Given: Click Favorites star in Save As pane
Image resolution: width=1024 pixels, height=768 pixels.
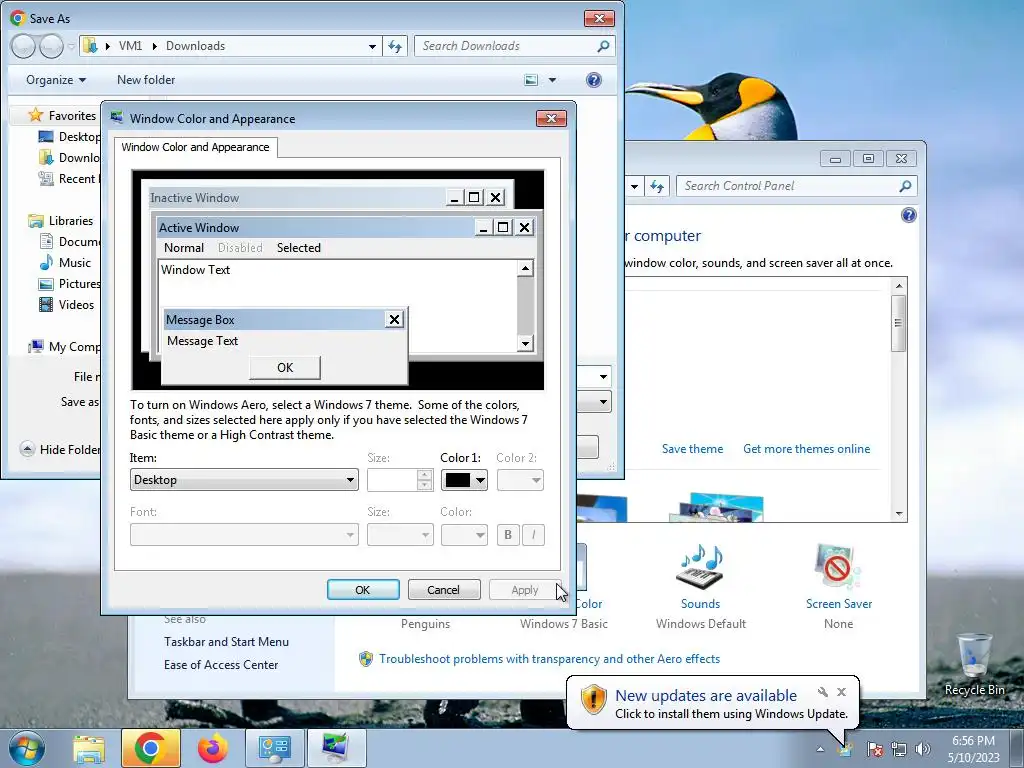Looking at the screenshot, I should [35, 116].
